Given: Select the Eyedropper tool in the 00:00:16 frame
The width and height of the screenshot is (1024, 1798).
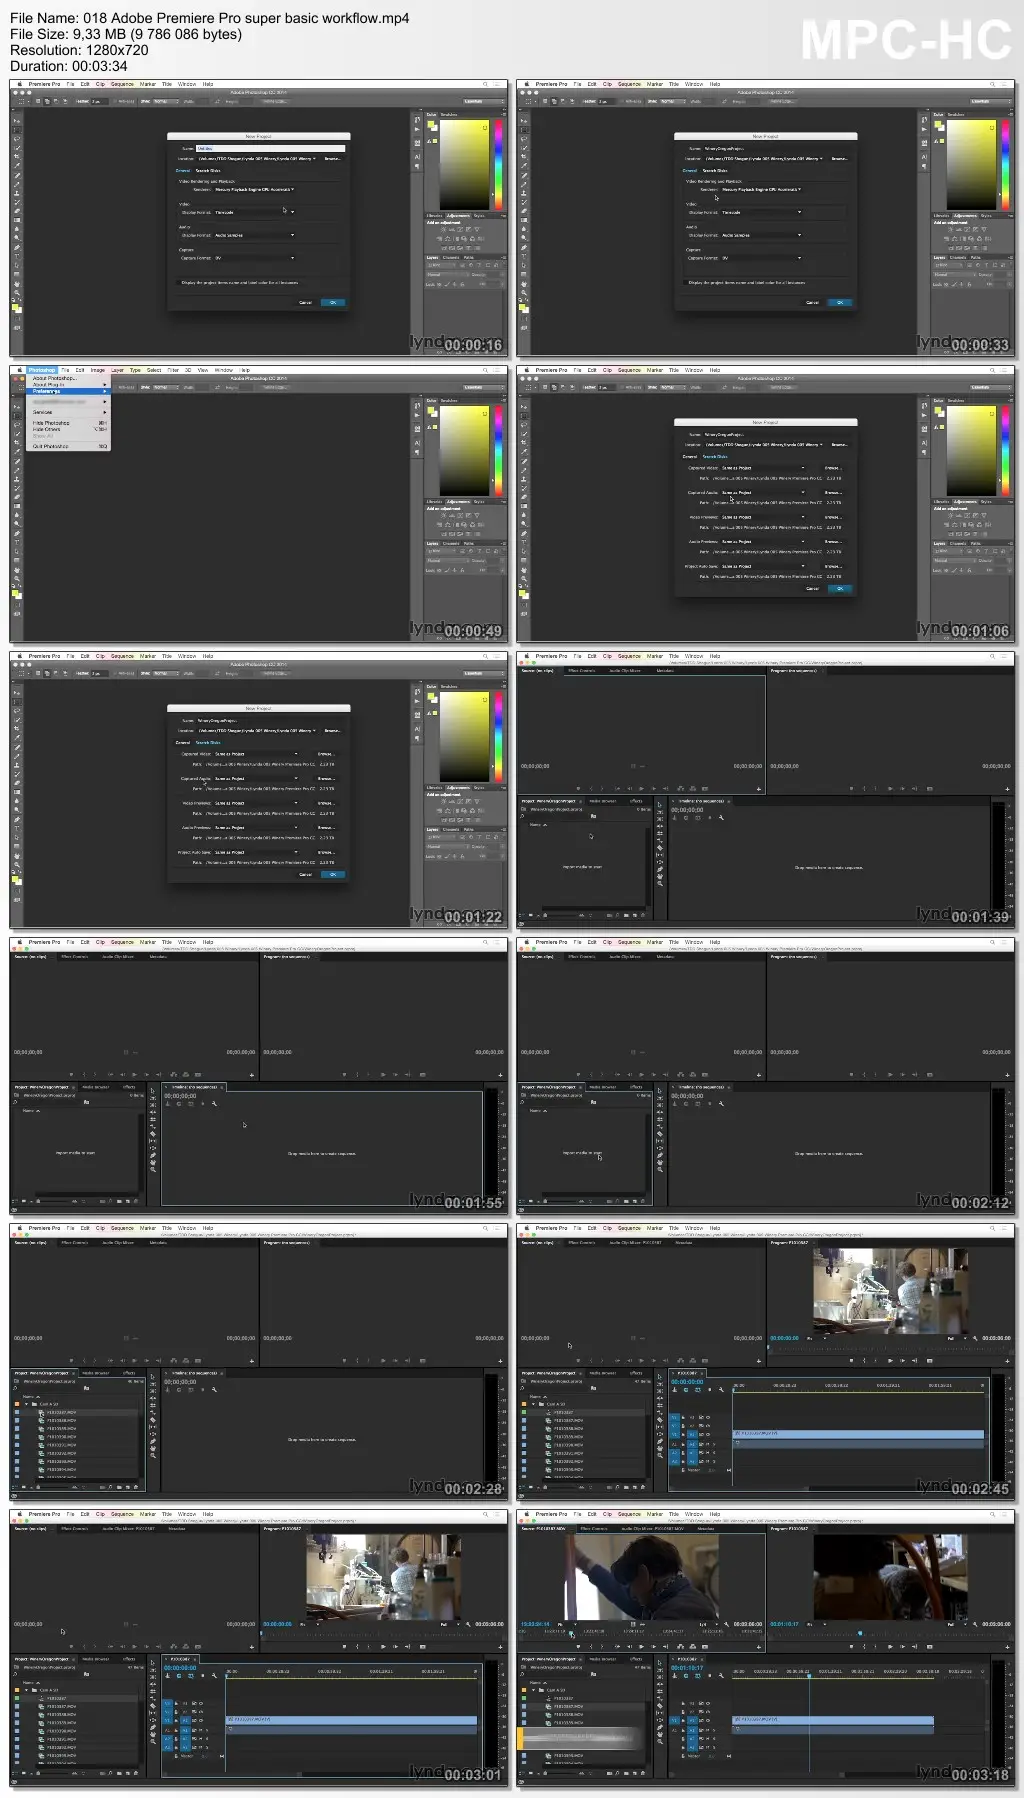Looking at the screenshot, I should [17, 165].
